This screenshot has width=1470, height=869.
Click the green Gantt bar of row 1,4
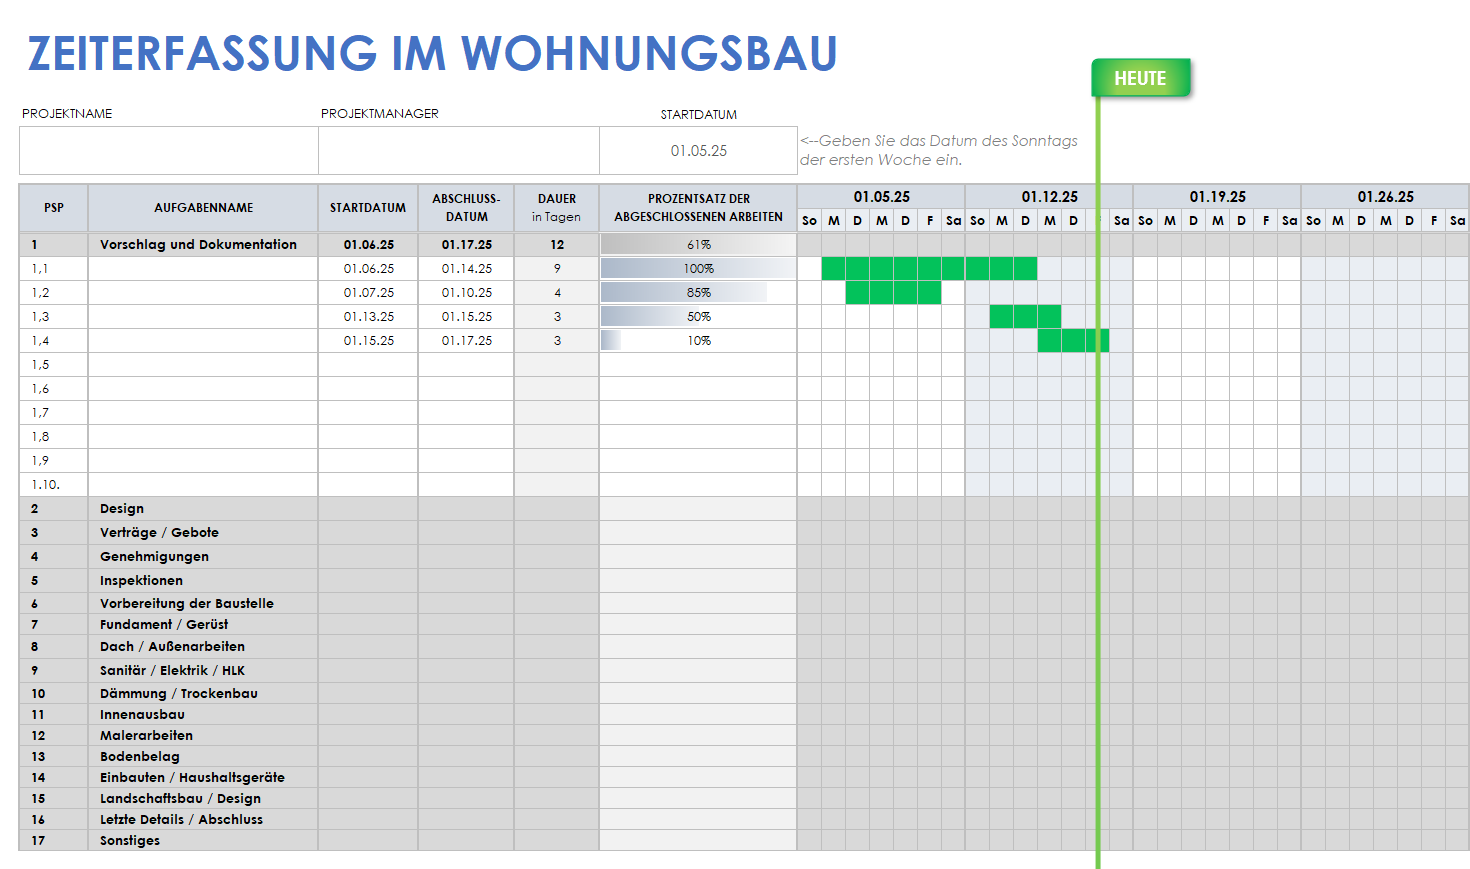tap(1073, 341)
